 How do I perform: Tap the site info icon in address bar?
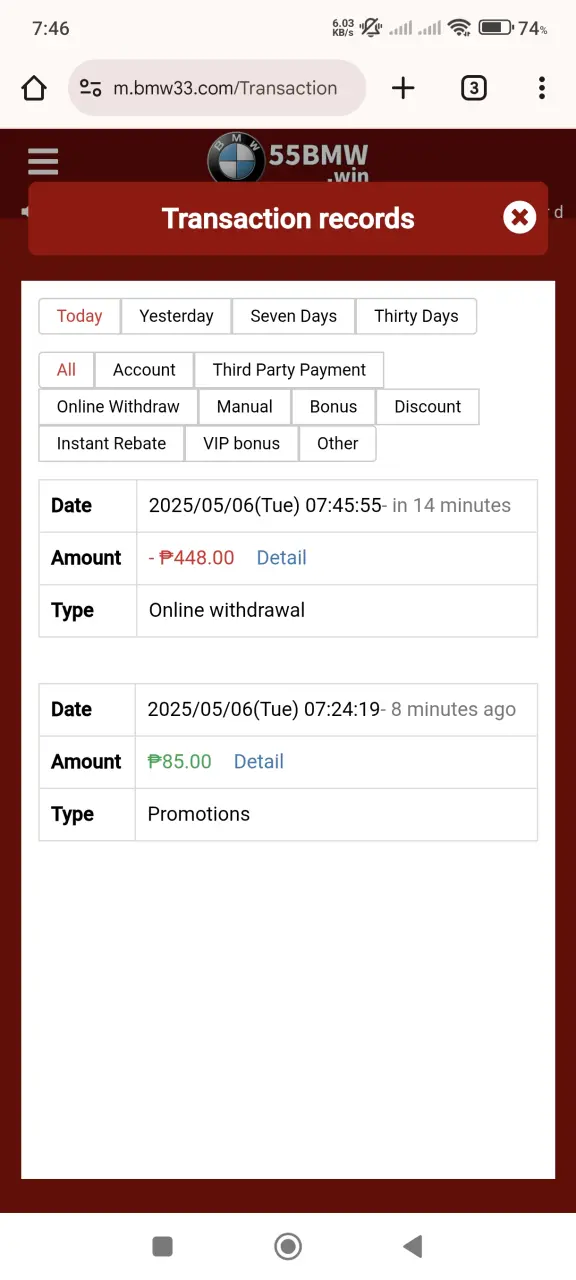coord(90,88)
